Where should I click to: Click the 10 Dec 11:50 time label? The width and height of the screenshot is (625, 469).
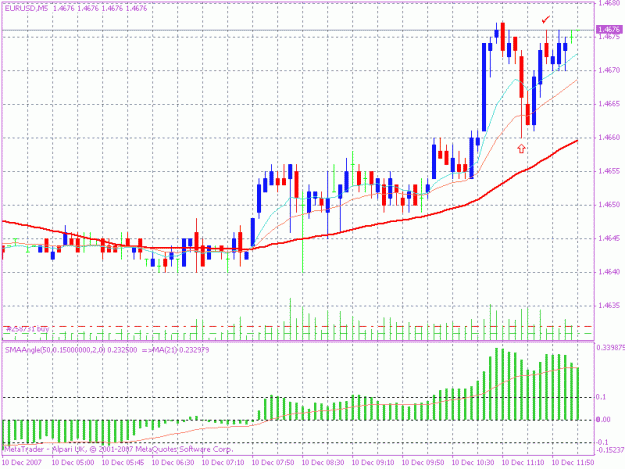click(573, 463)
